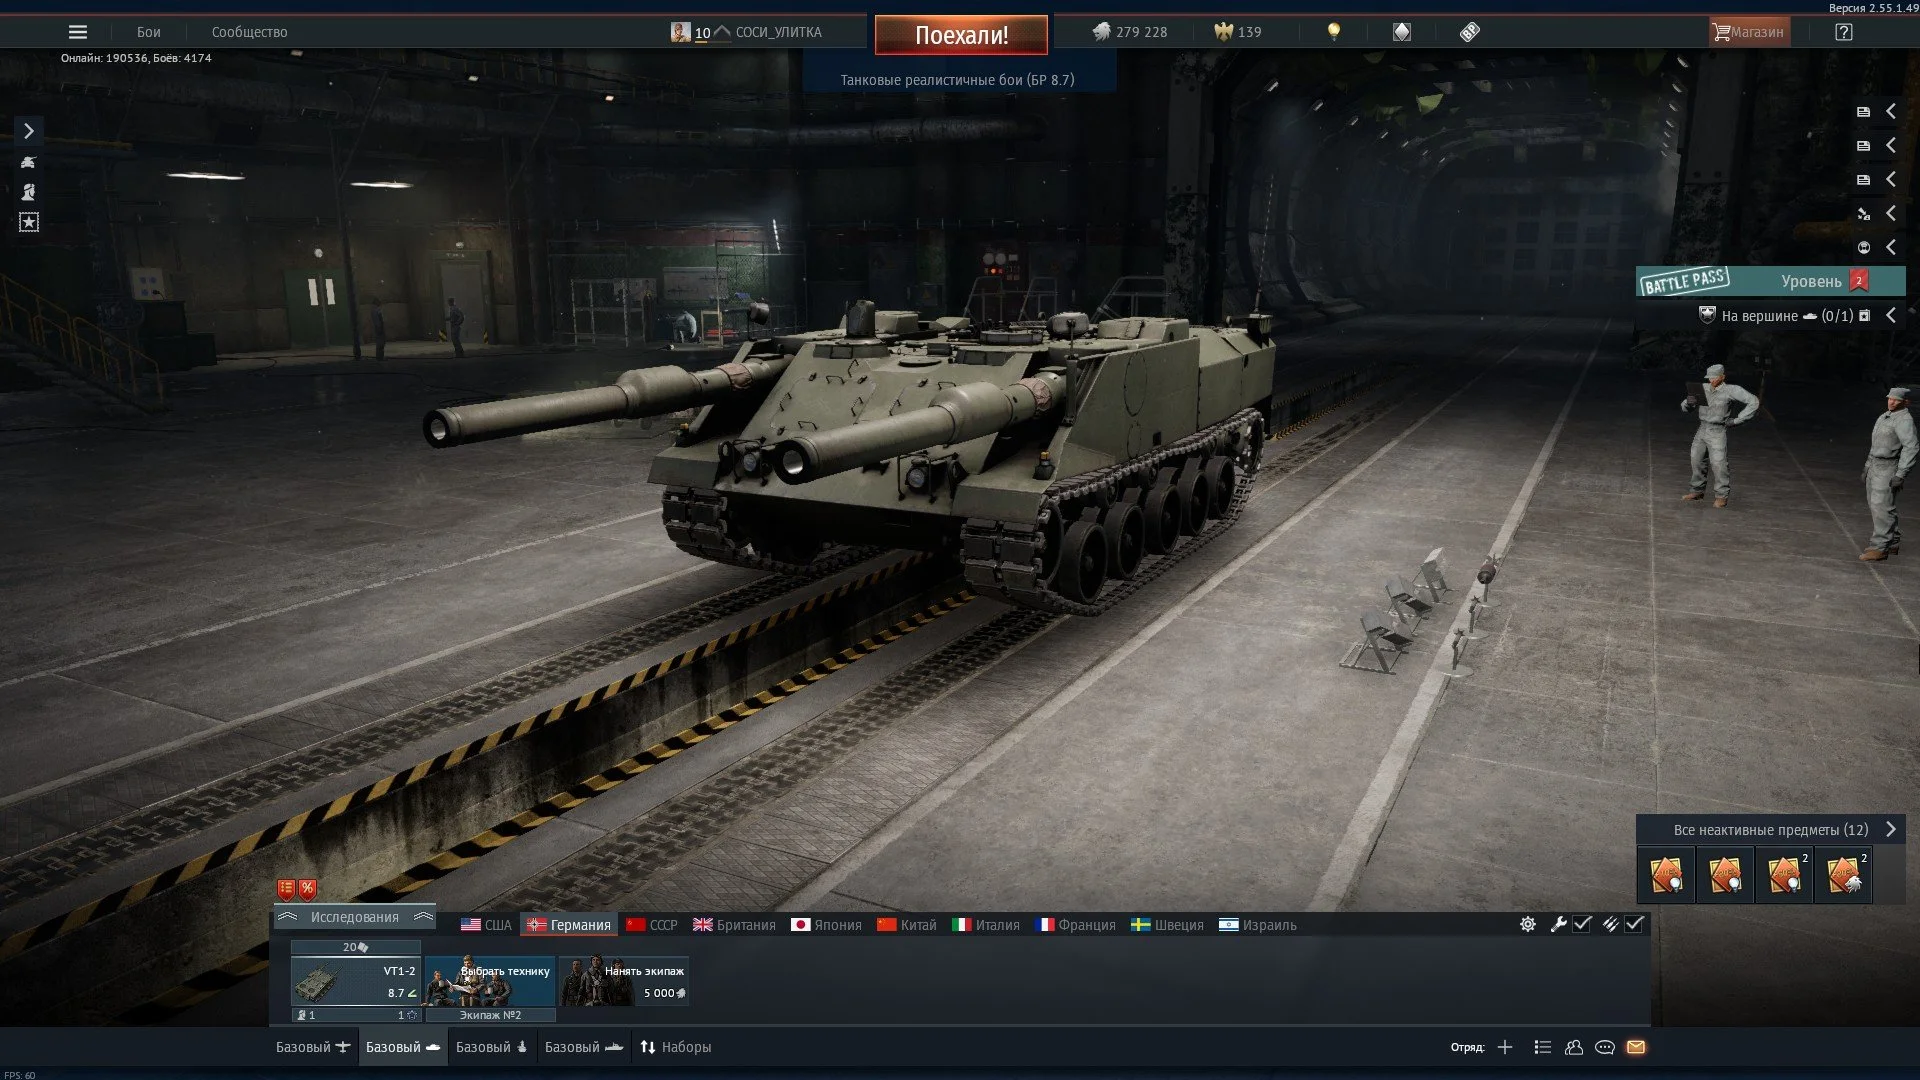
Task: Expand Все неактивные предметы list arrow
Action: tap(1890, 829)
